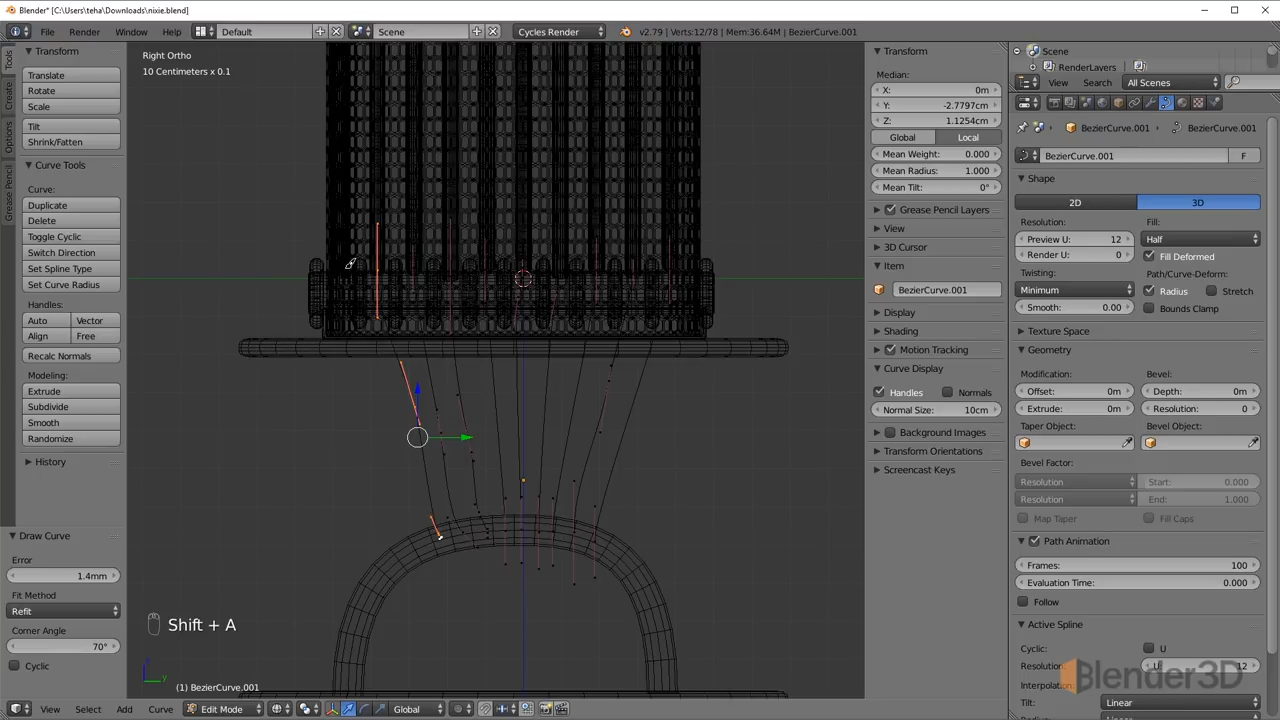Collapse the Curve Tools panel

tap(60, 165)
